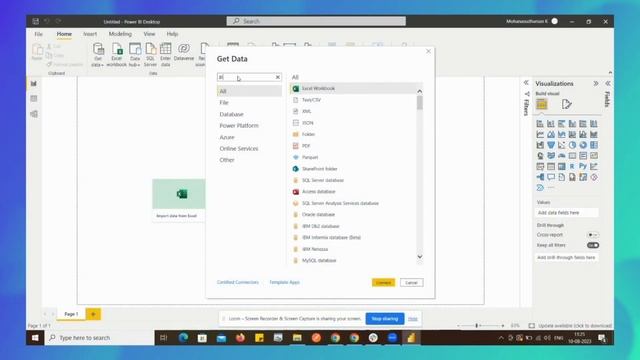Click the connector list scroll-up arrow
640x360 pixels.
point(420,91)
